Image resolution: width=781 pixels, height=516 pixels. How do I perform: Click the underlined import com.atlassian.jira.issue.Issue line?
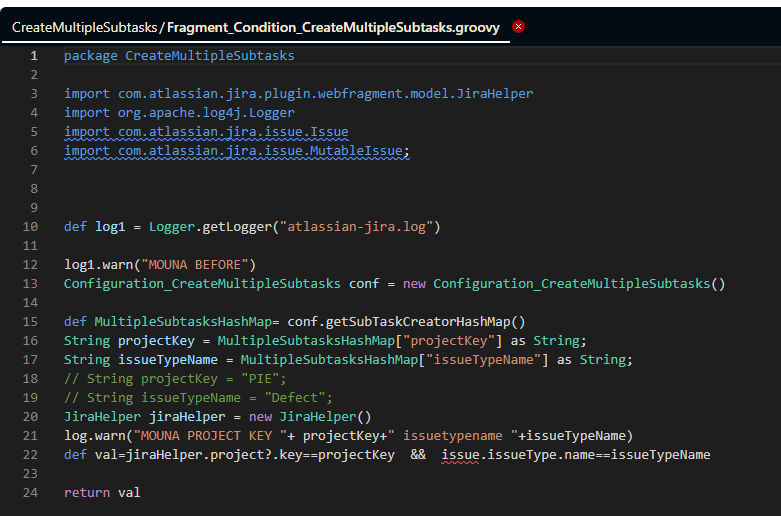(206, 132)
